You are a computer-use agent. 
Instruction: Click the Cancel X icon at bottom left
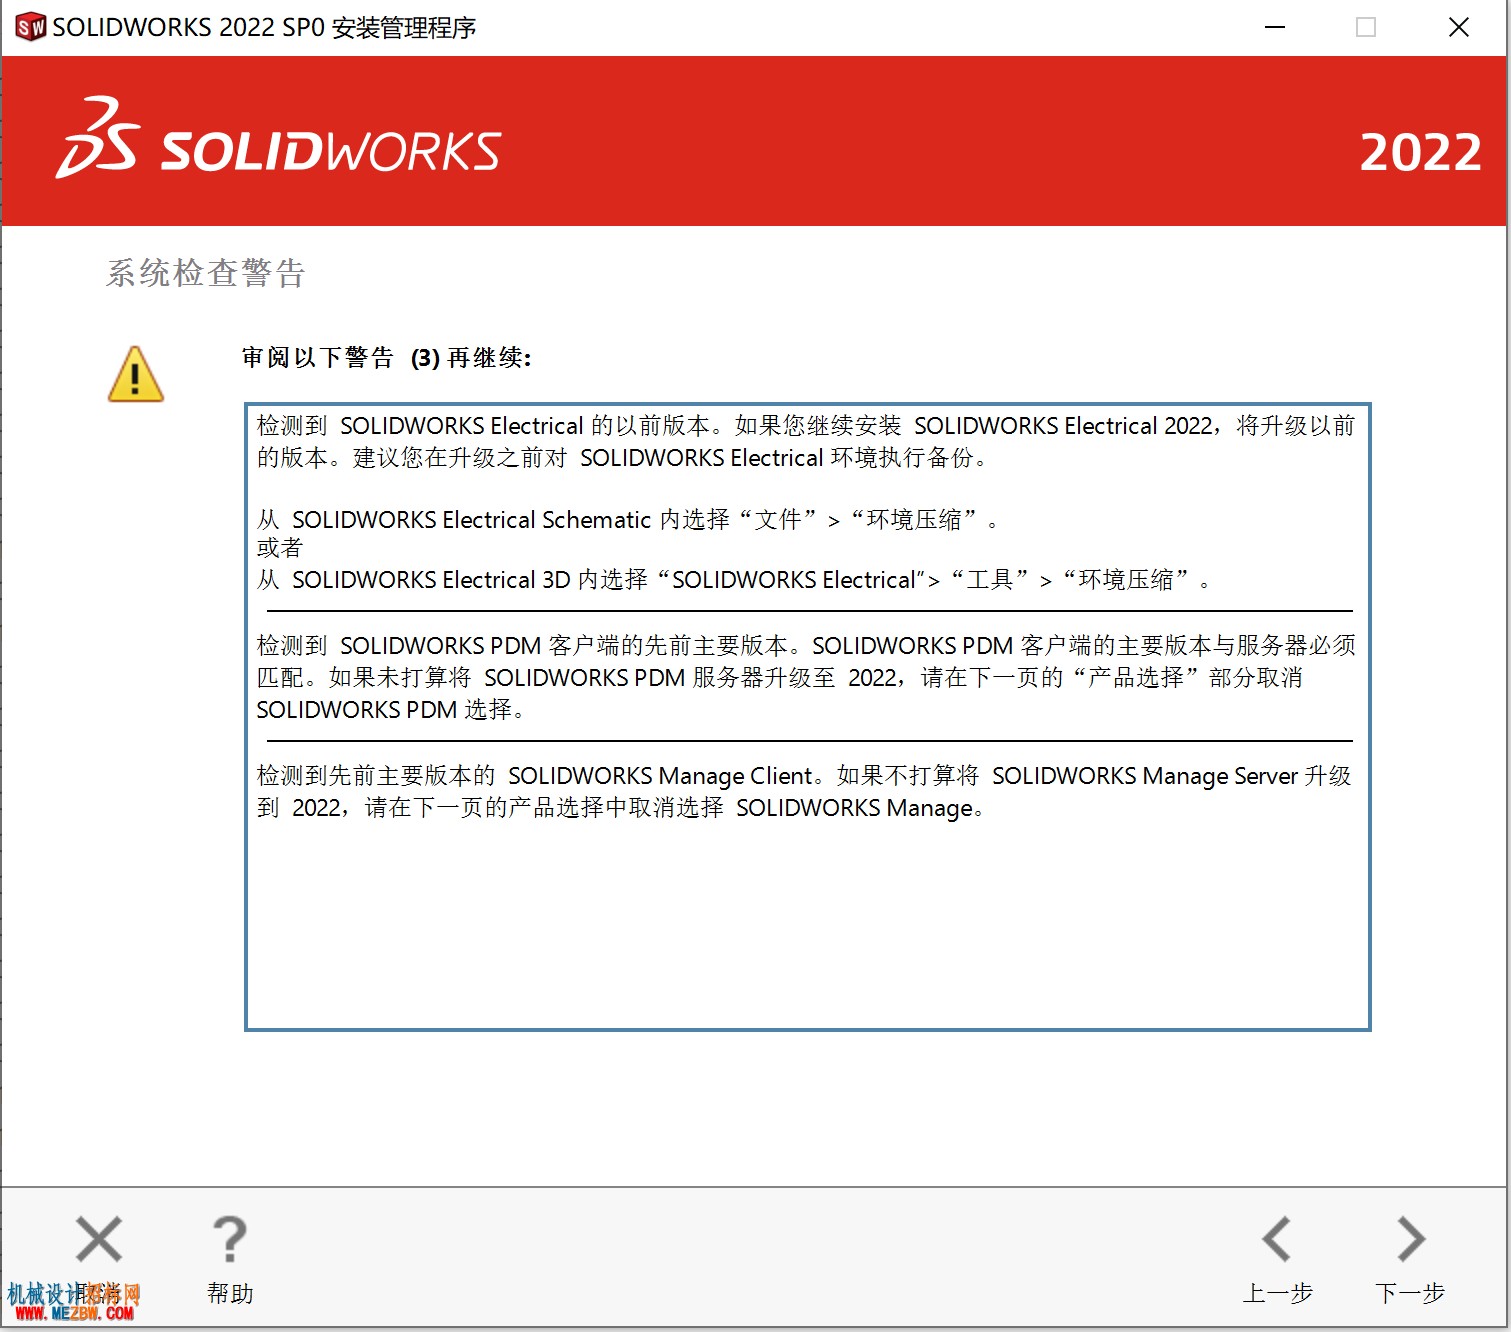[99, 1240]
